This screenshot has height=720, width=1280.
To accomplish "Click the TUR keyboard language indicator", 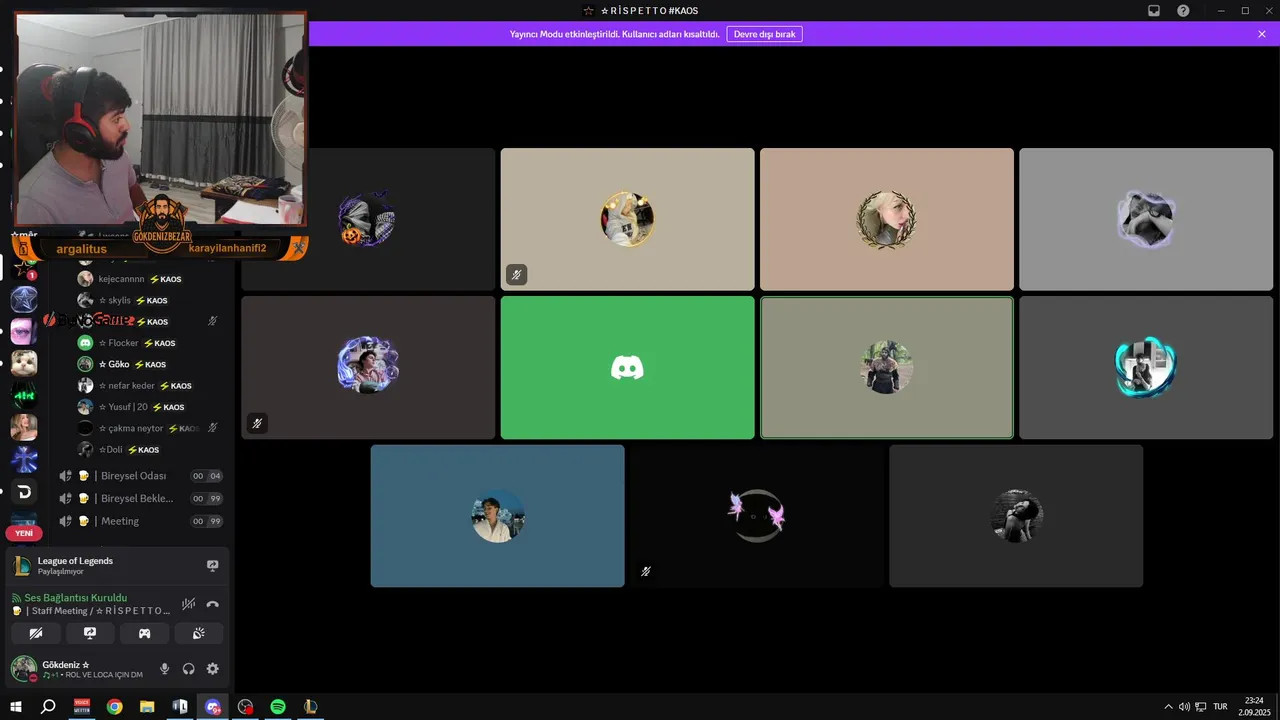I will tap(1220, 707).
